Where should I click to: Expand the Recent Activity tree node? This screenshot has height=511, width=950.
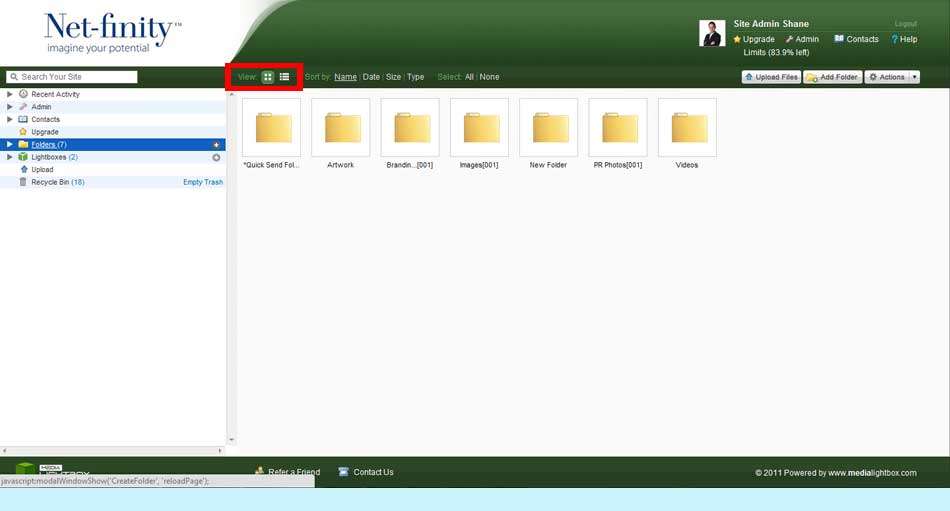tap(10, 94)
